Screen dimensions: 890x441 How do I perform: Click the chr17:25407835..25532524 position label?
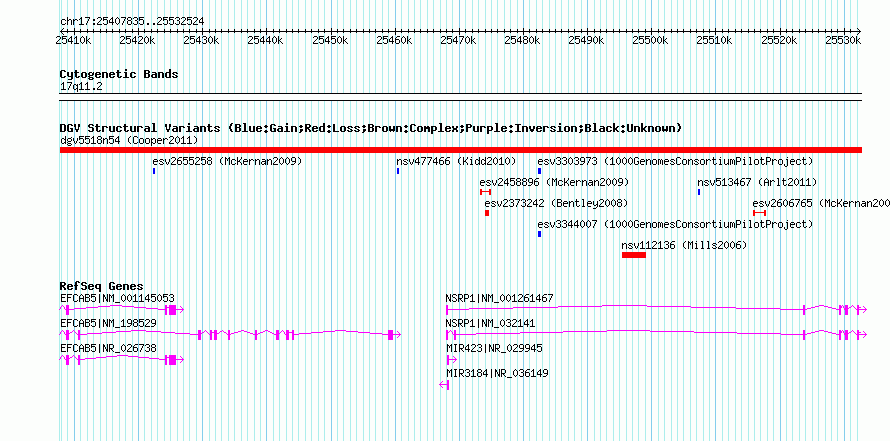point(132,21)
